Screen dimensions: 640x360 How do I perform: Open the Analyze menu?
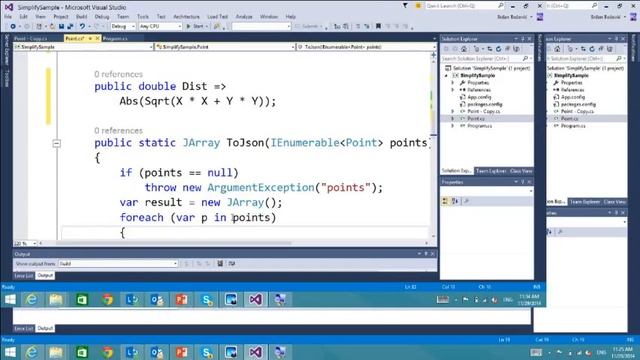tap(244, 17)
